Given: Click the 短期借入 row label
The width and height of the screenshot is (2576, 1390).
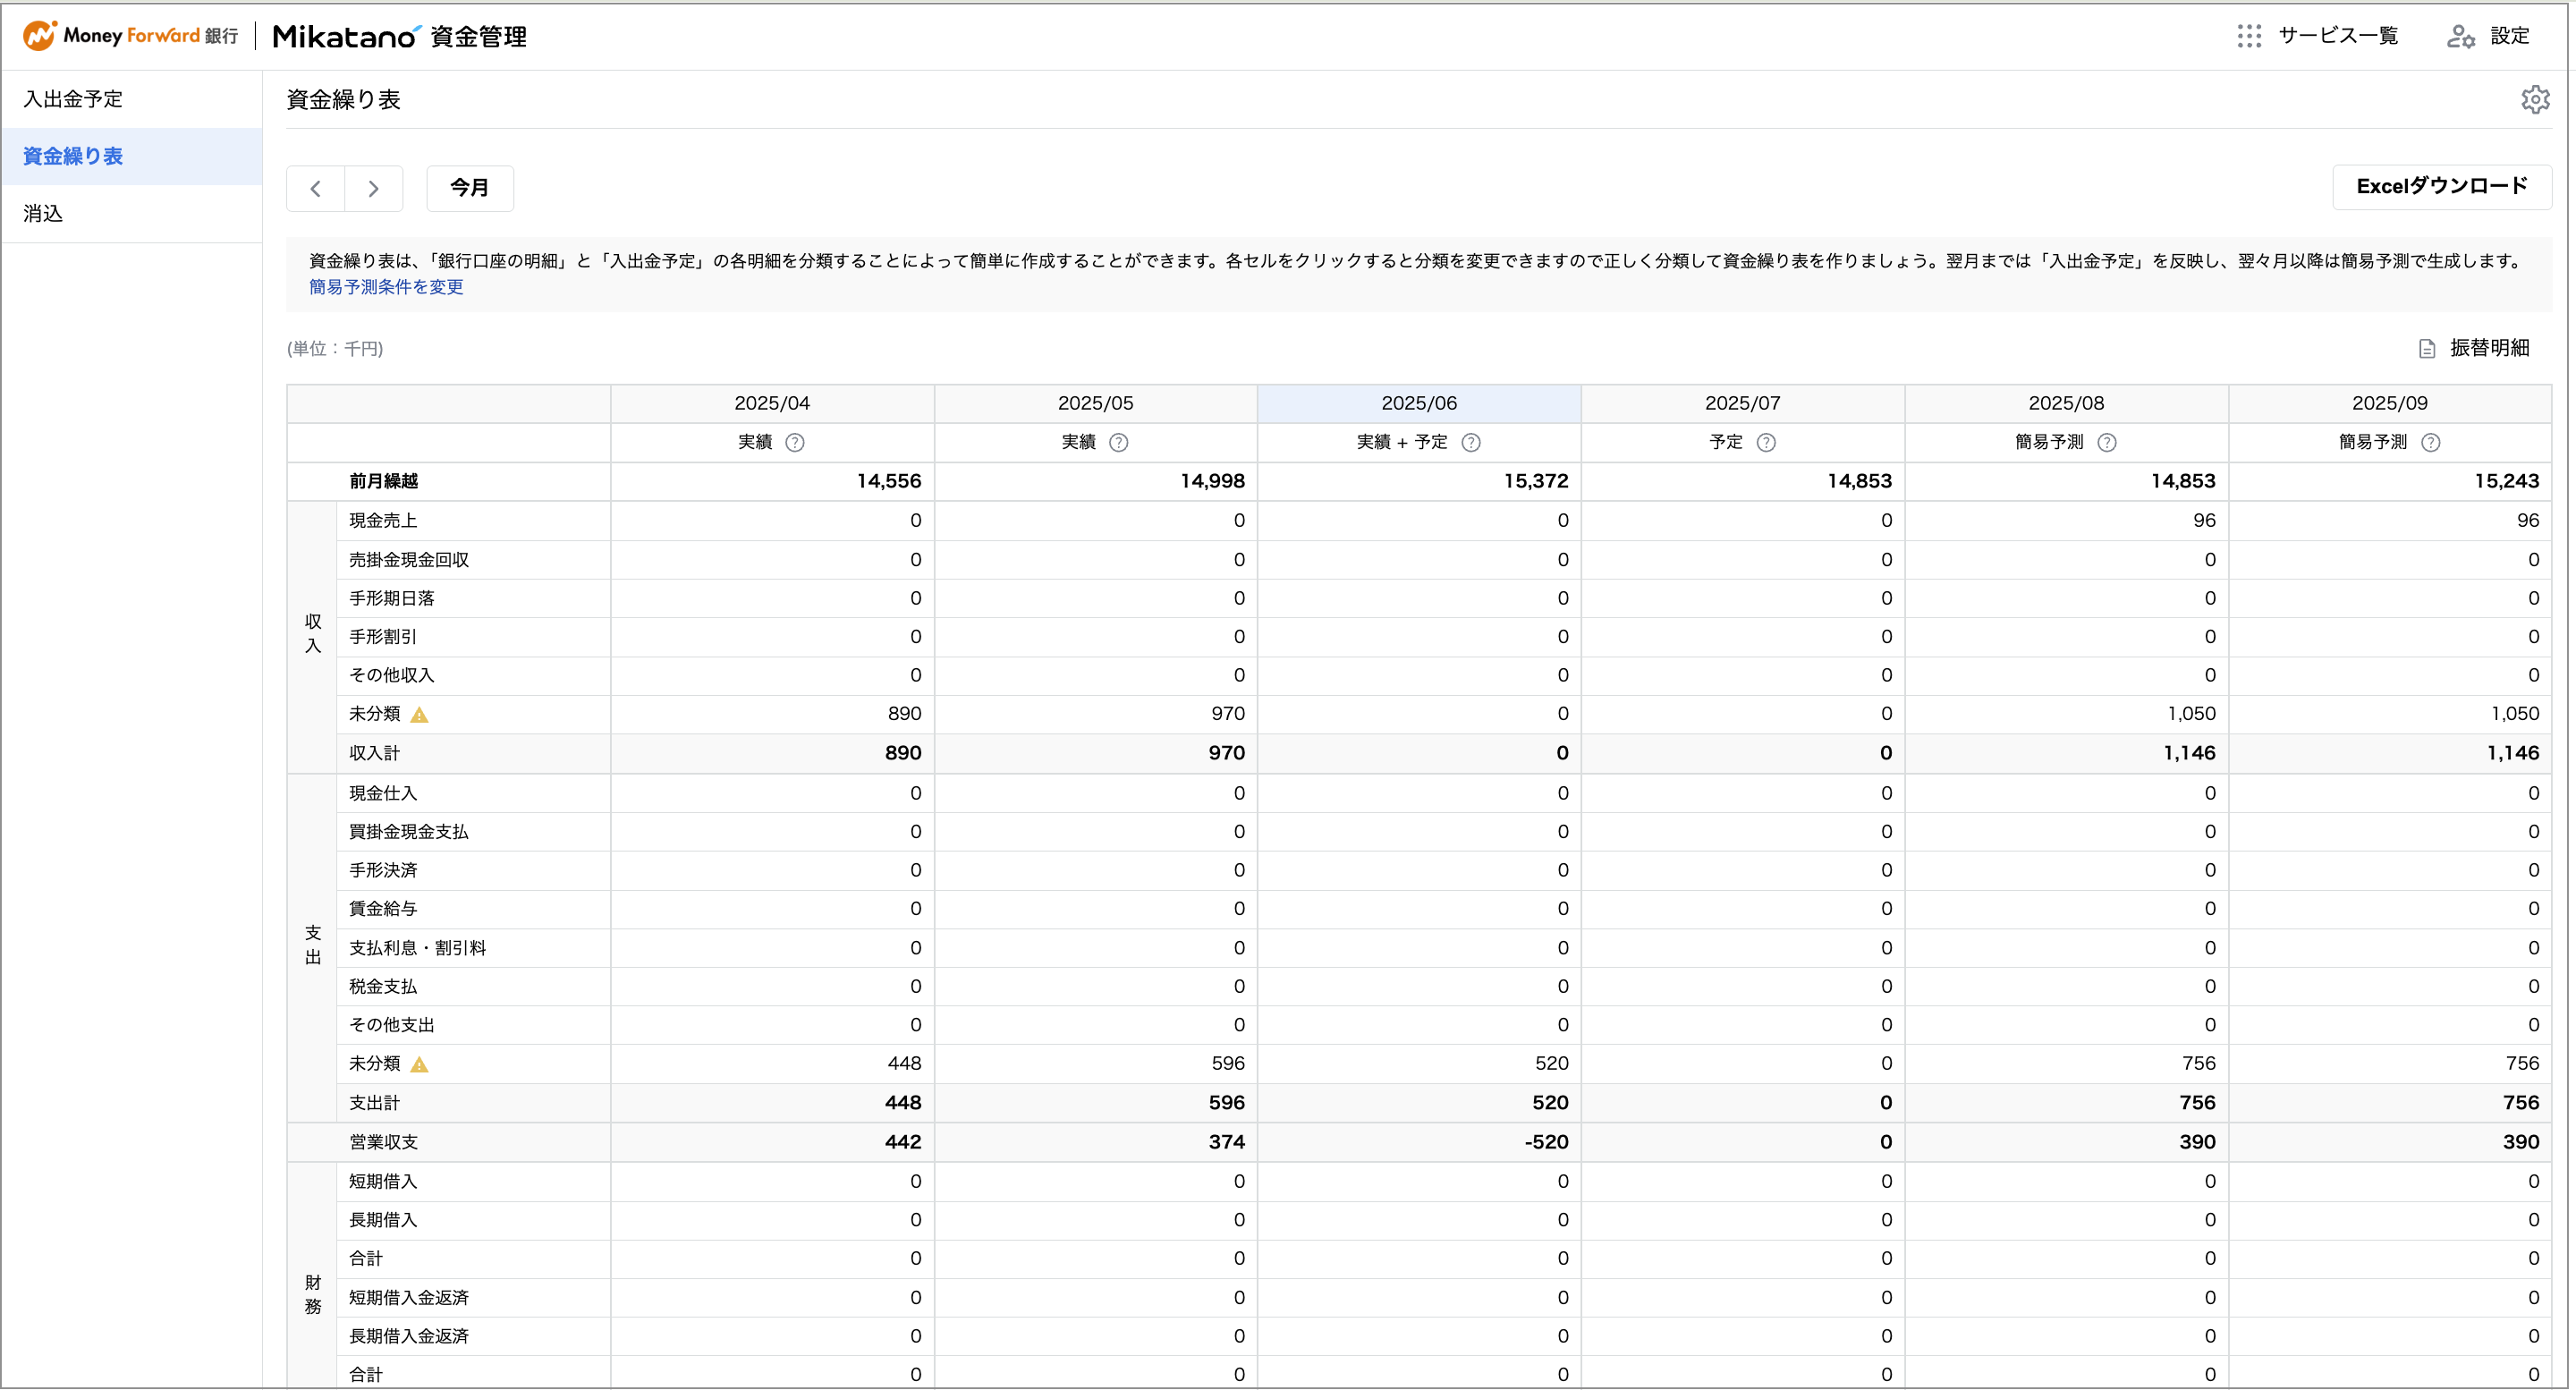Looking at the screenshot, I should click(383, 1182).
